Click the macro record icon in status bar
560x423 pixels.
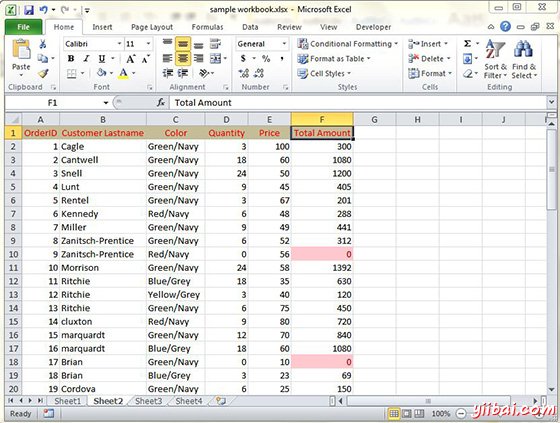[x=49, y=414]
